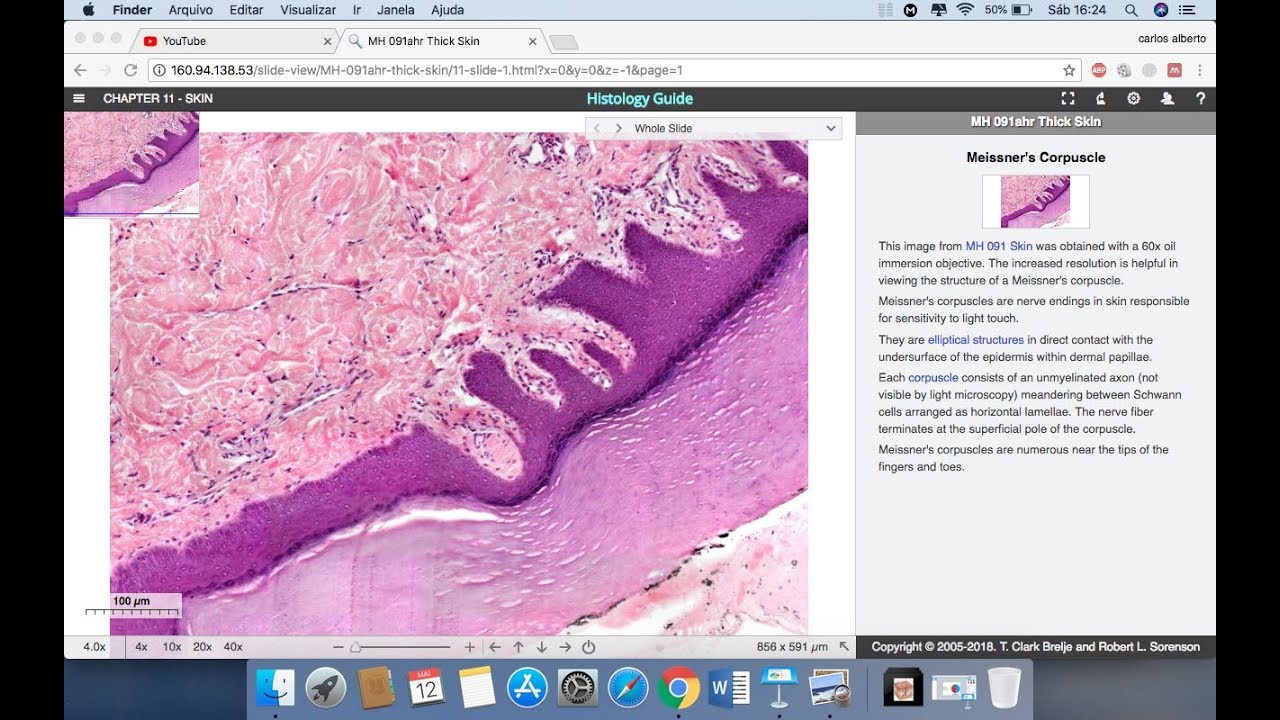The image size is (1280, 720).
Task: Adjust the zoom slider handle
Action: tap(355, 647)
